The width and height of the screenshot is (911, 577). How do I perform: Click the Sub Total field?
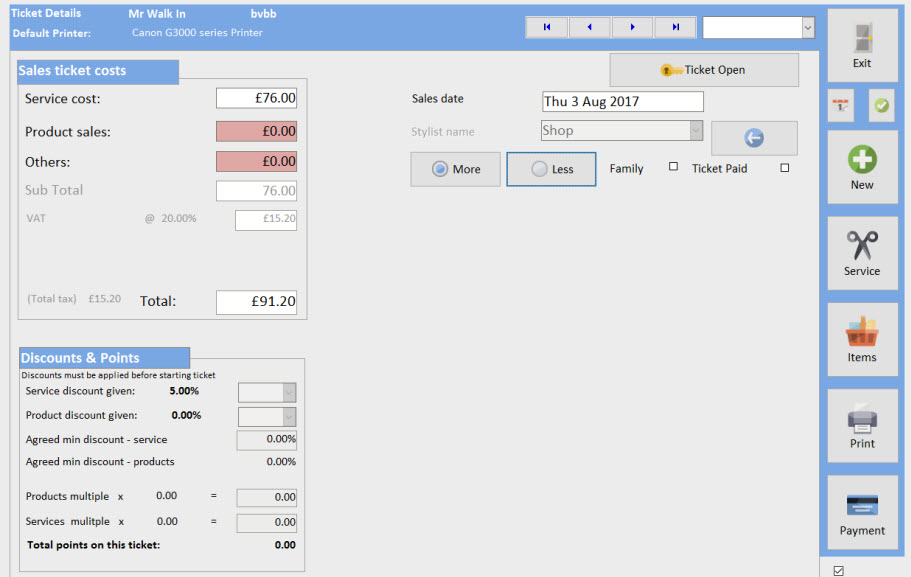point(256,191)
